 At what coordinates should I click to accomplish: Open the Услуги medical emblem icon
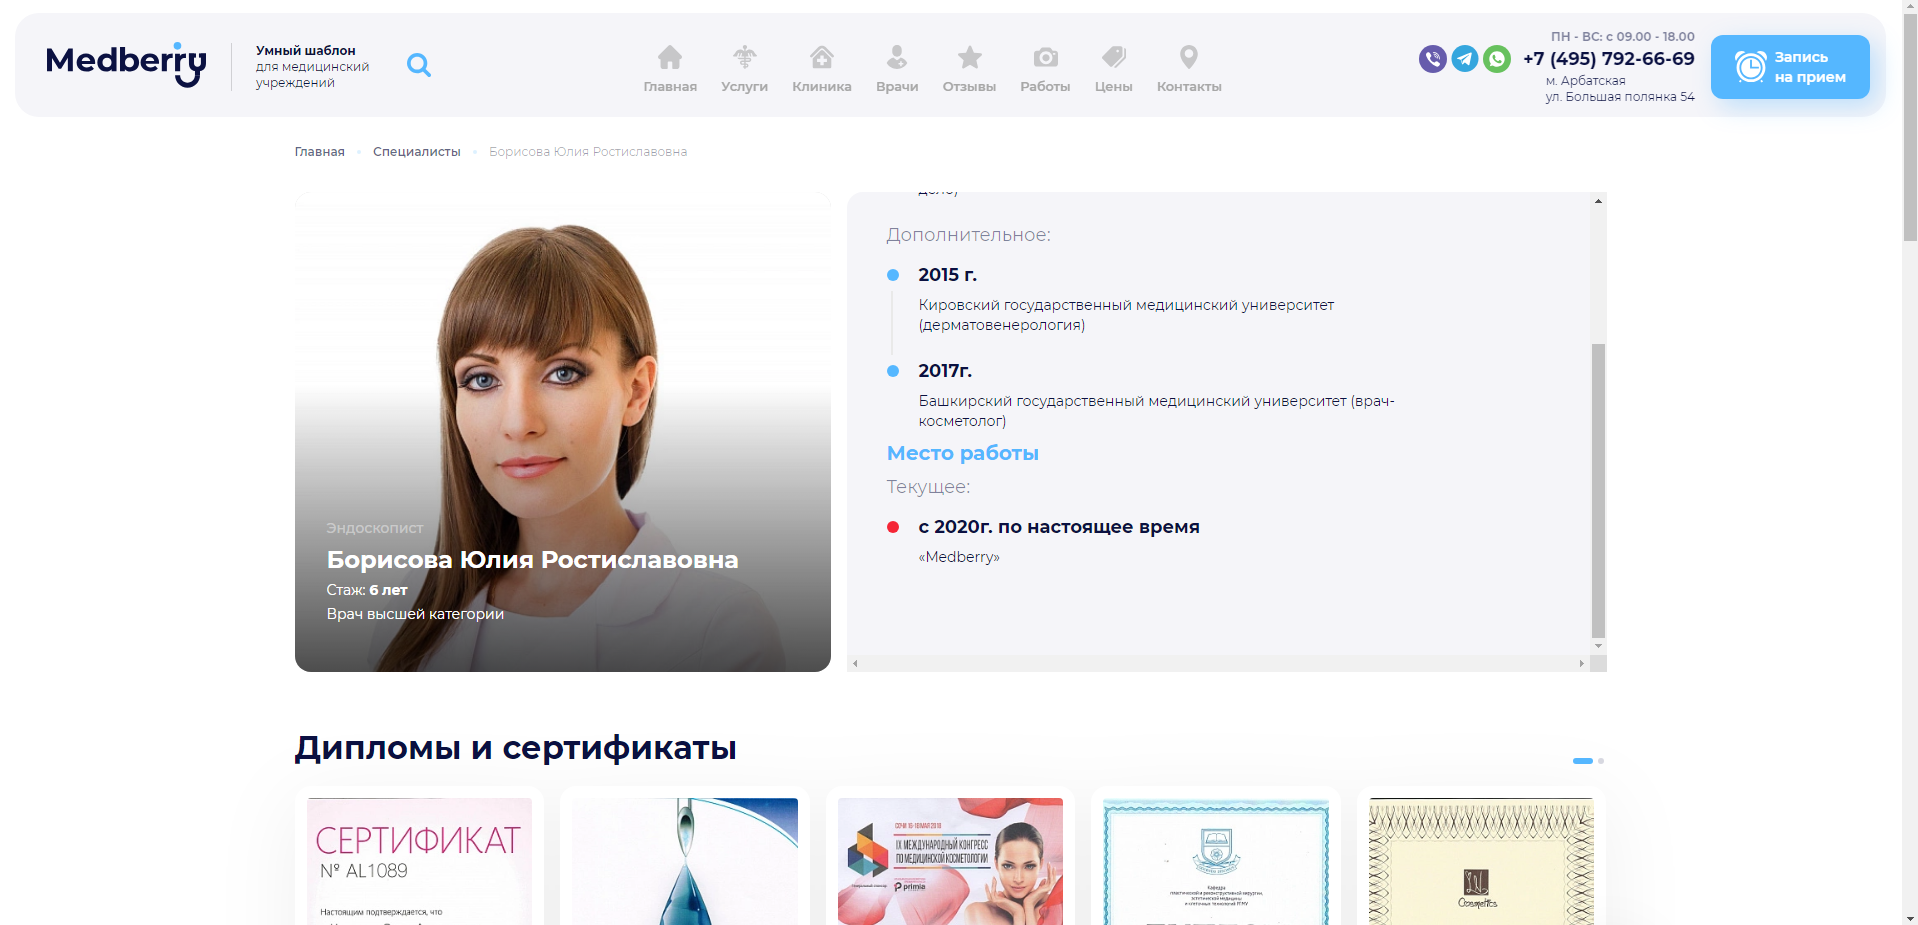(744, 57)
